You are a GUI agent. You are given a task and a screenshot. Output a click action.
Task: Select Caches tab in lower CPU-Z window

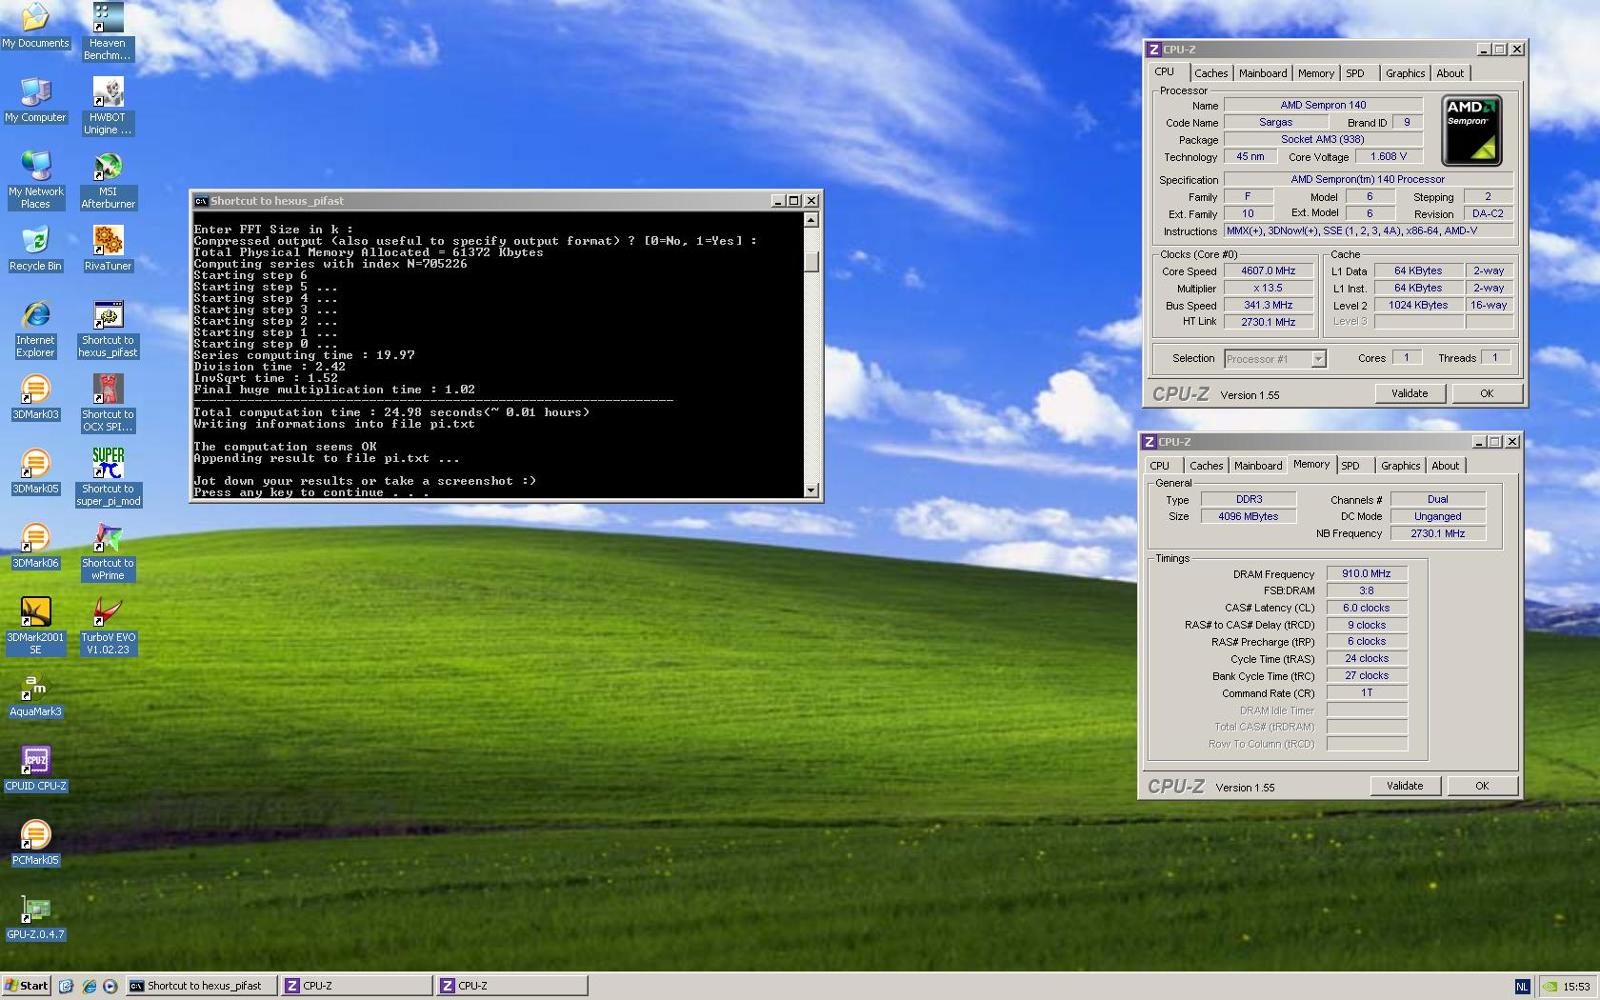point(1205,466)
